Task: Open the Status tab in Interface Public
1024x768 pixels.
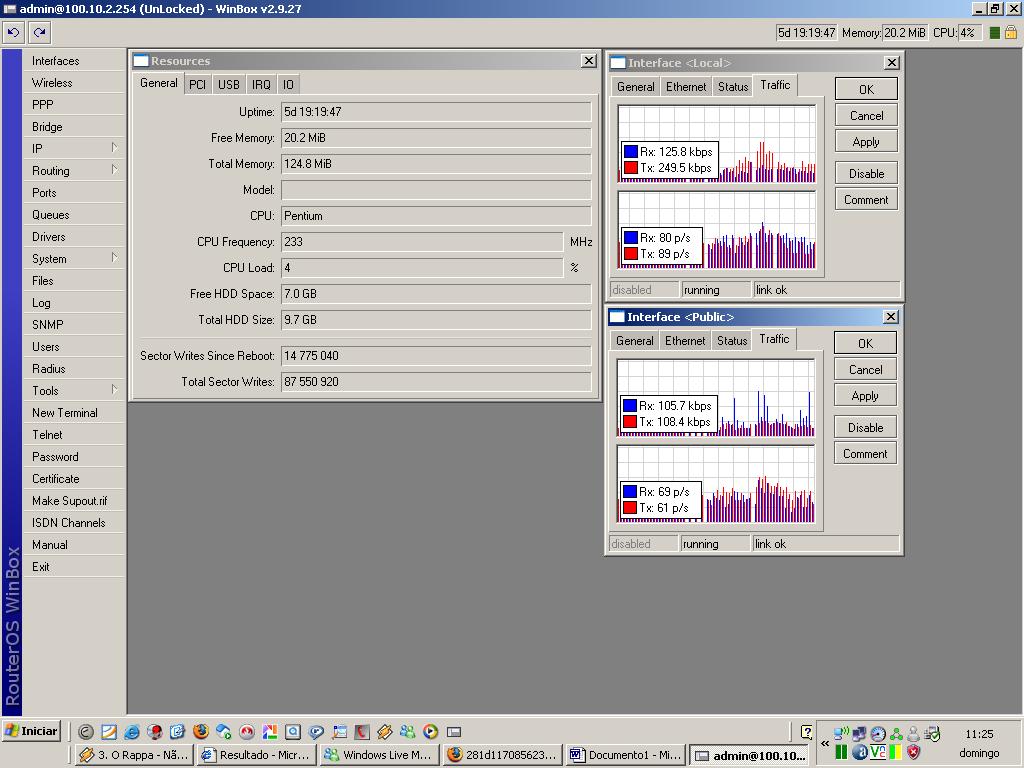Action: tap(731, 341)
